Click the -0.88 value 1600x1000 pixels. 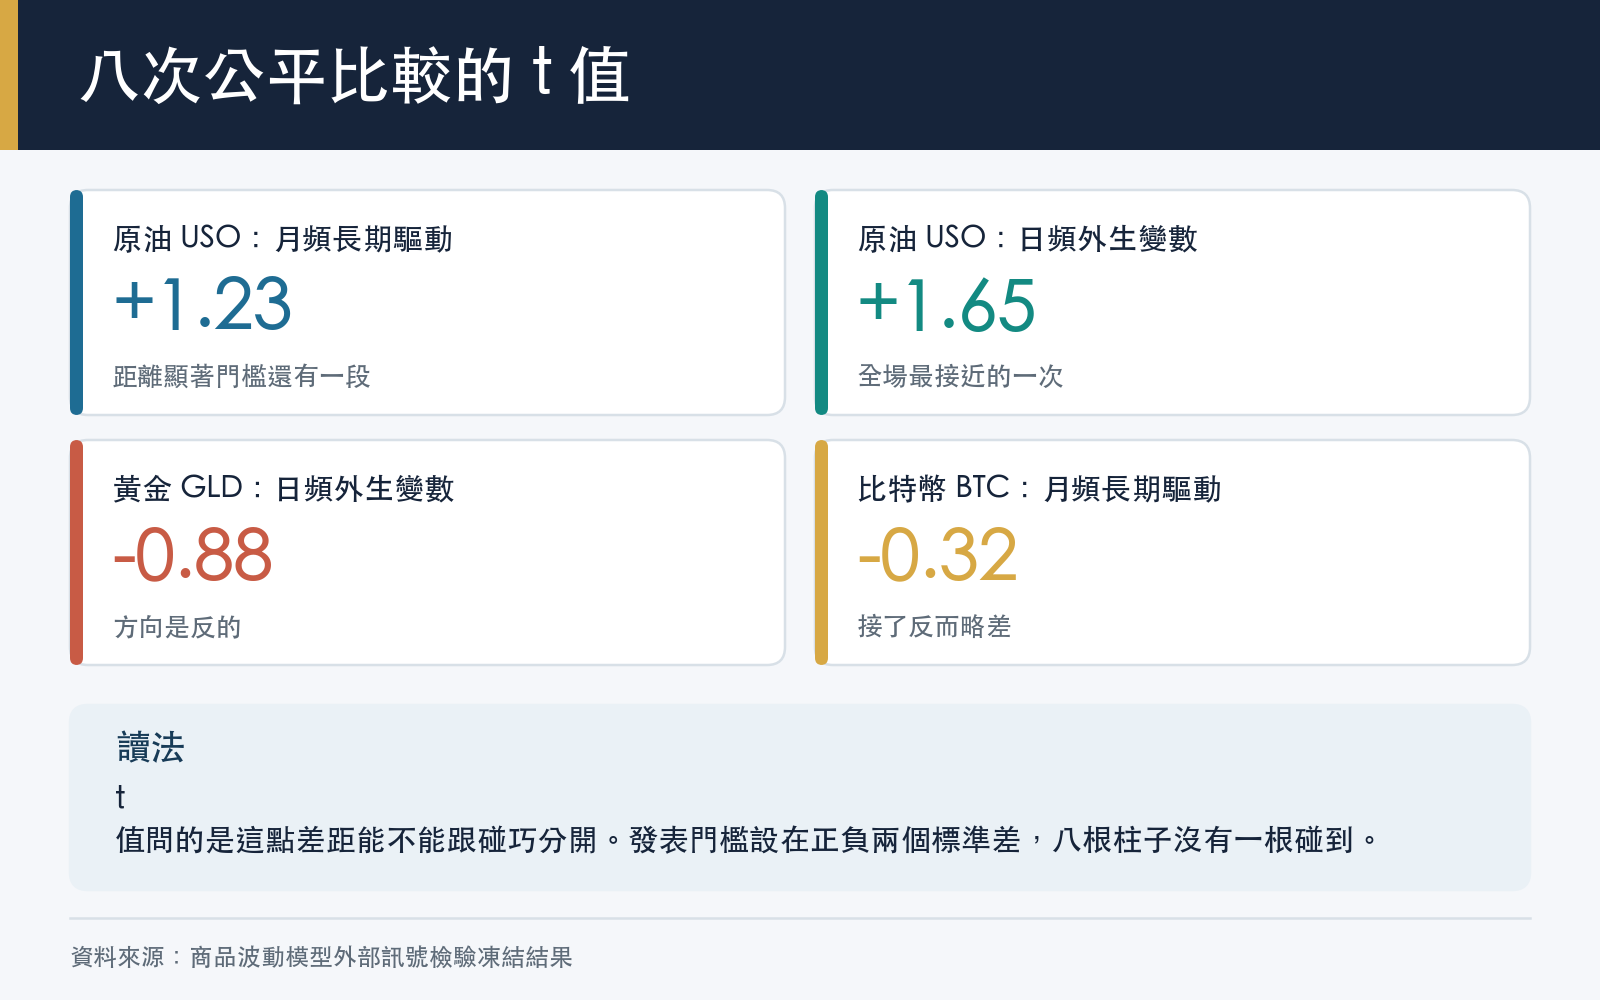pyautogui.click(x=193, y=555)
